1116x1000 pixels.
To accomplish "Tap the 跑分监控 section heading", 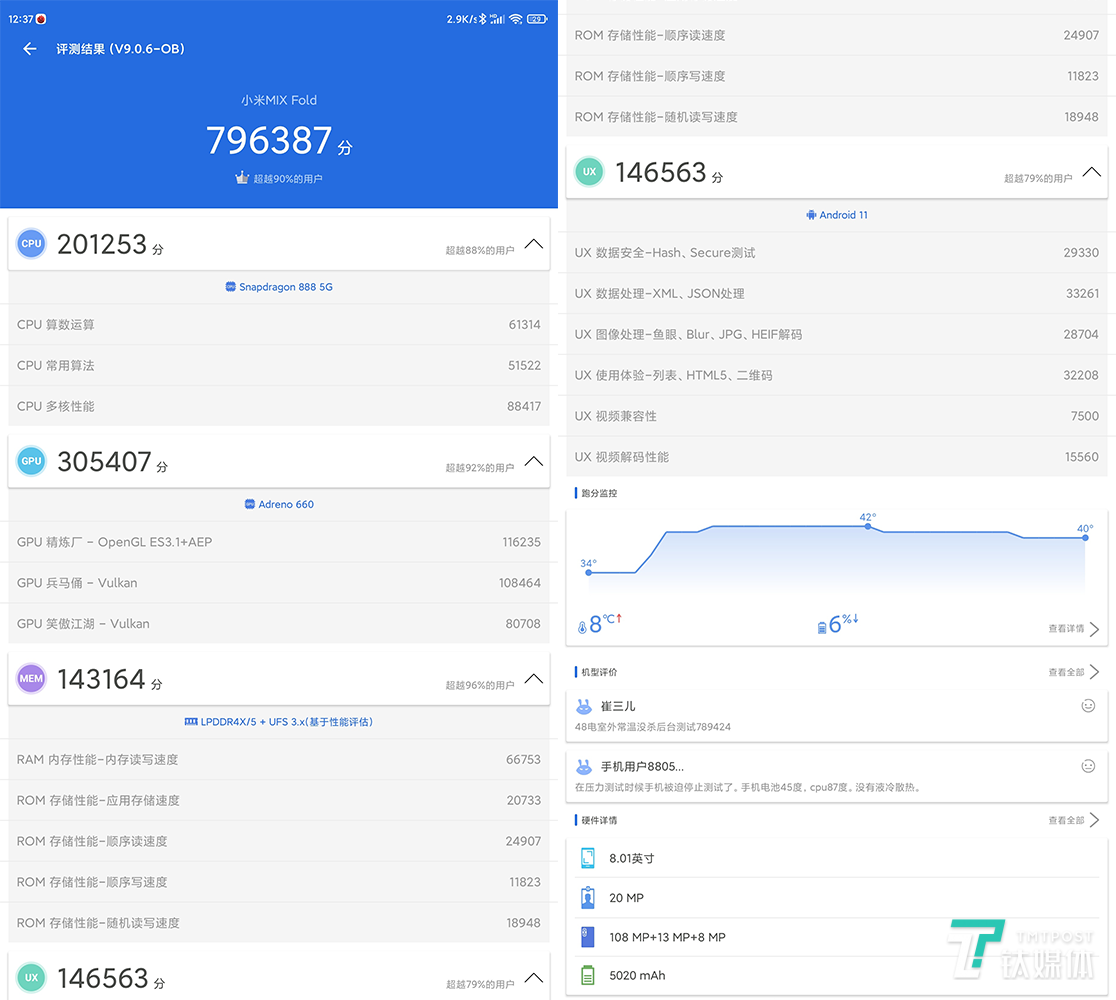I will 599,493.
